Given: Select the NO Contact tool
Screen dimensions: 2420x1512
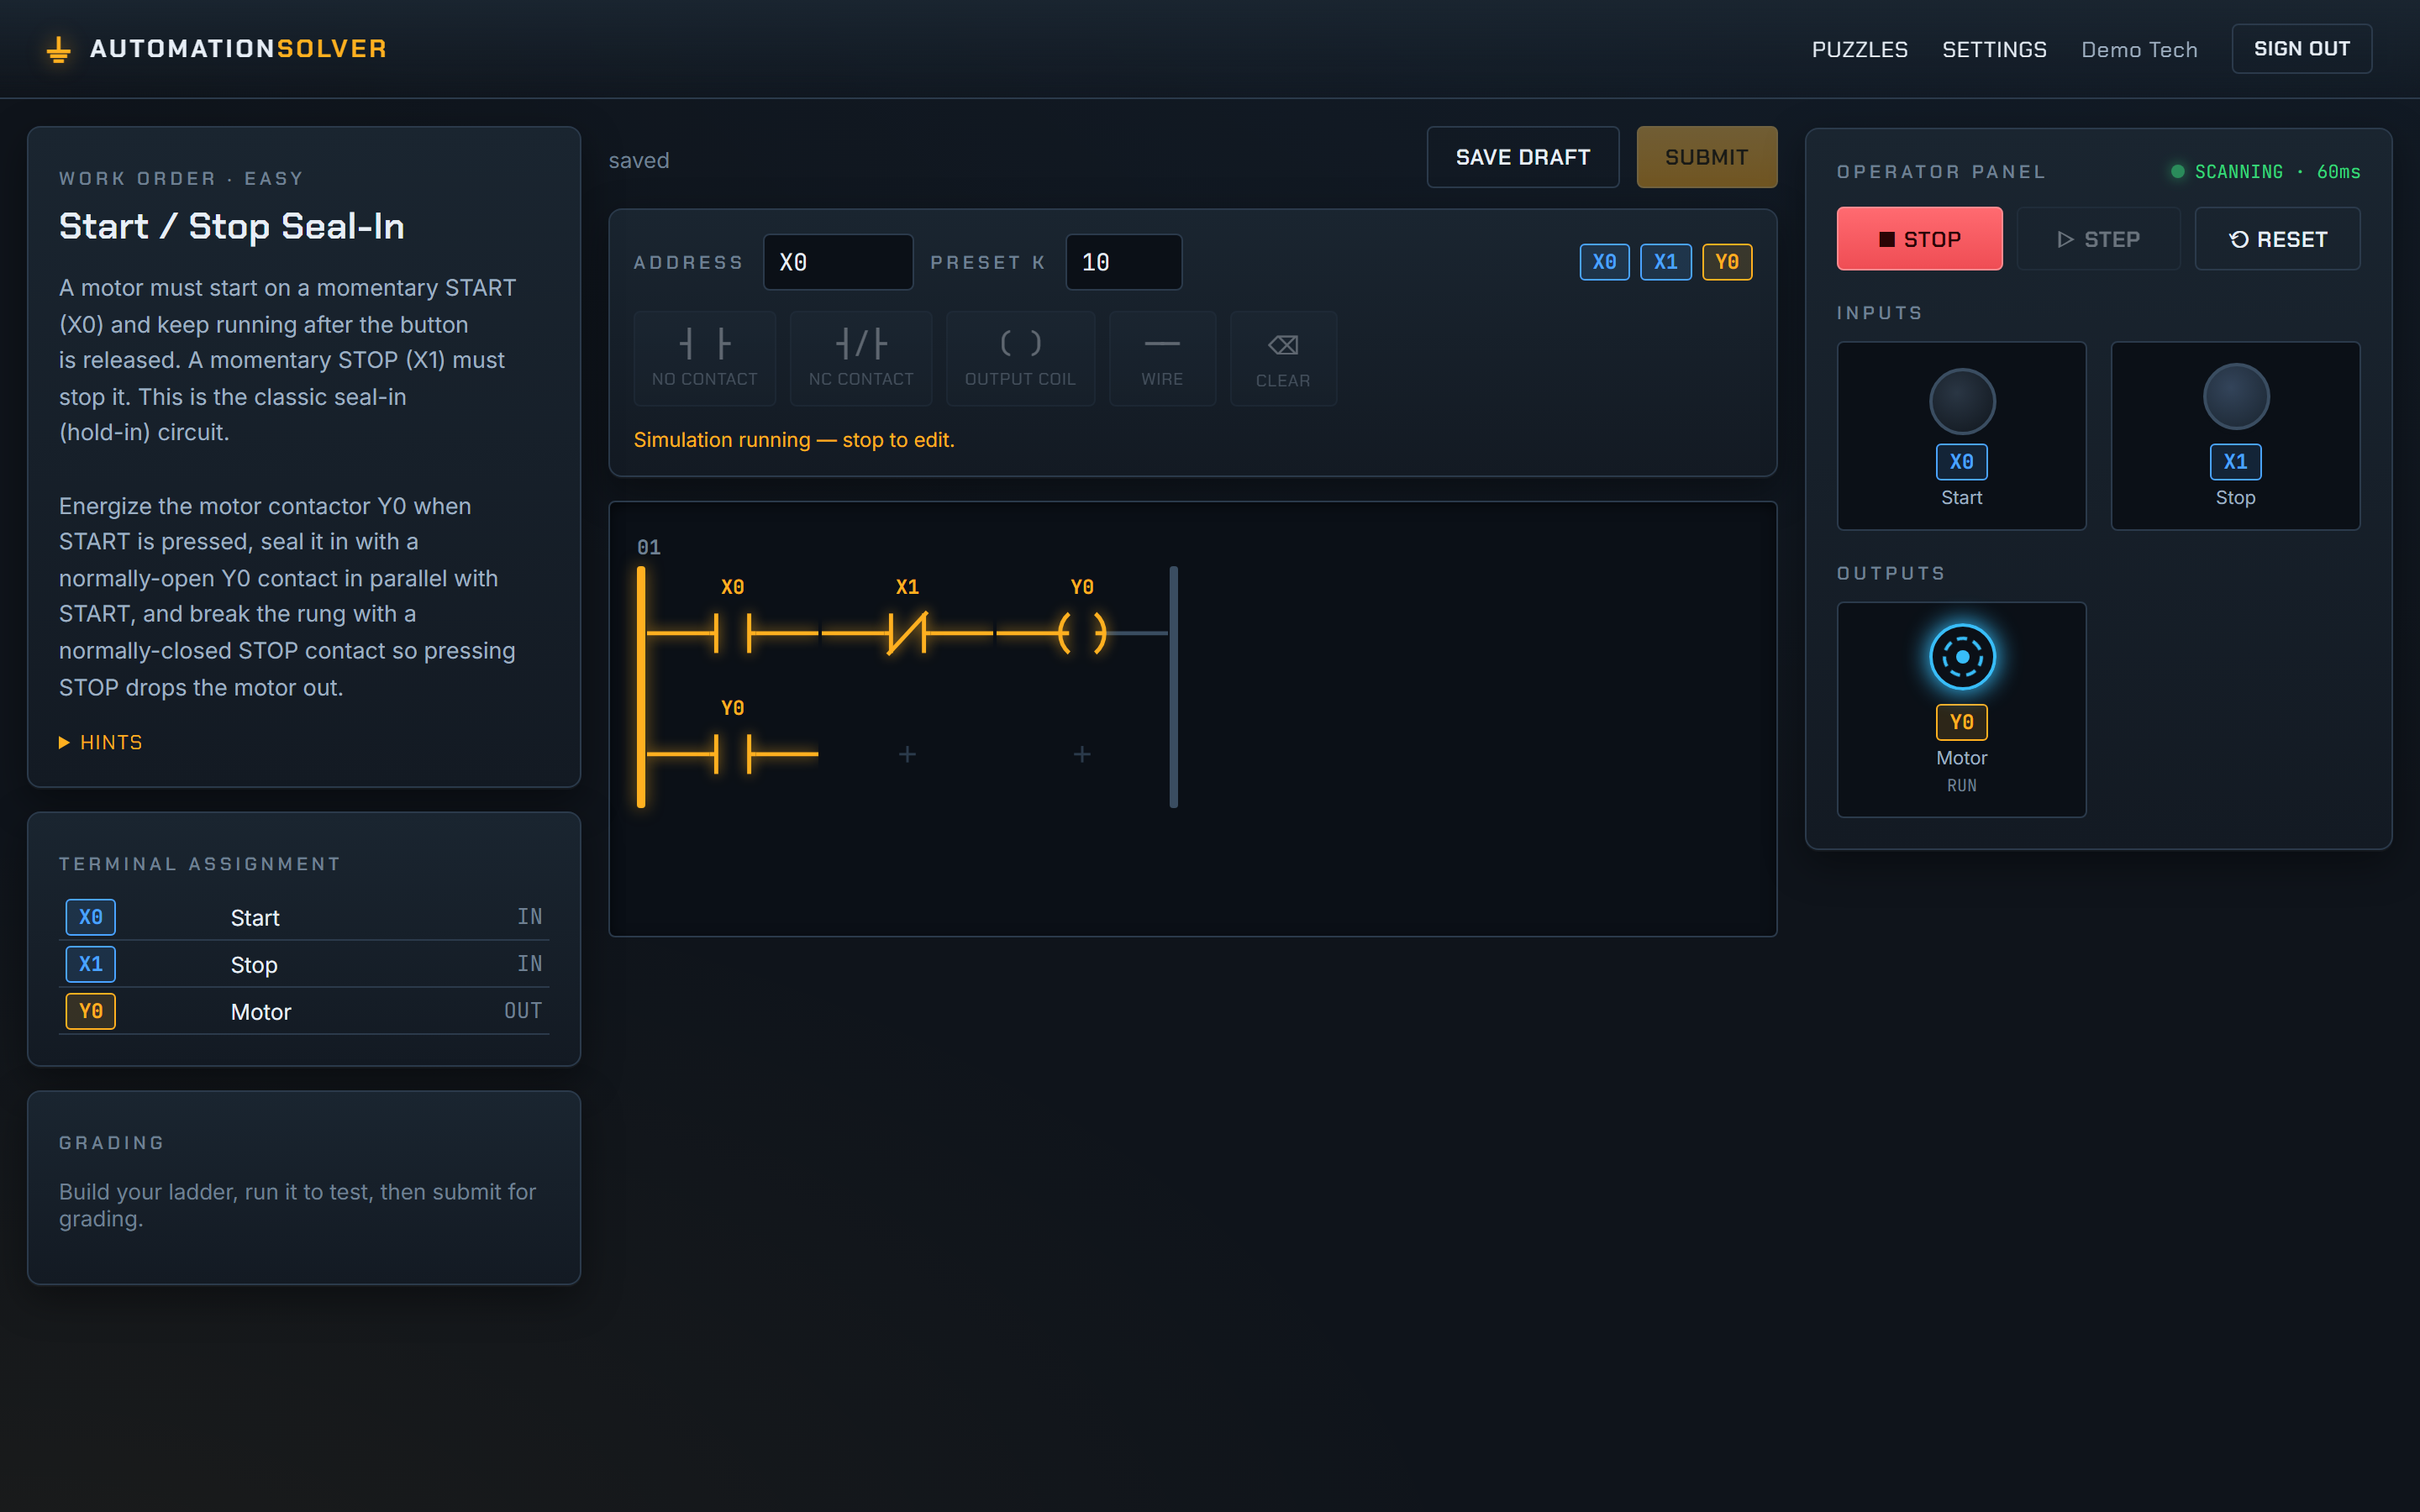Looking at the screenshot, I should click(x=705, y=358).
